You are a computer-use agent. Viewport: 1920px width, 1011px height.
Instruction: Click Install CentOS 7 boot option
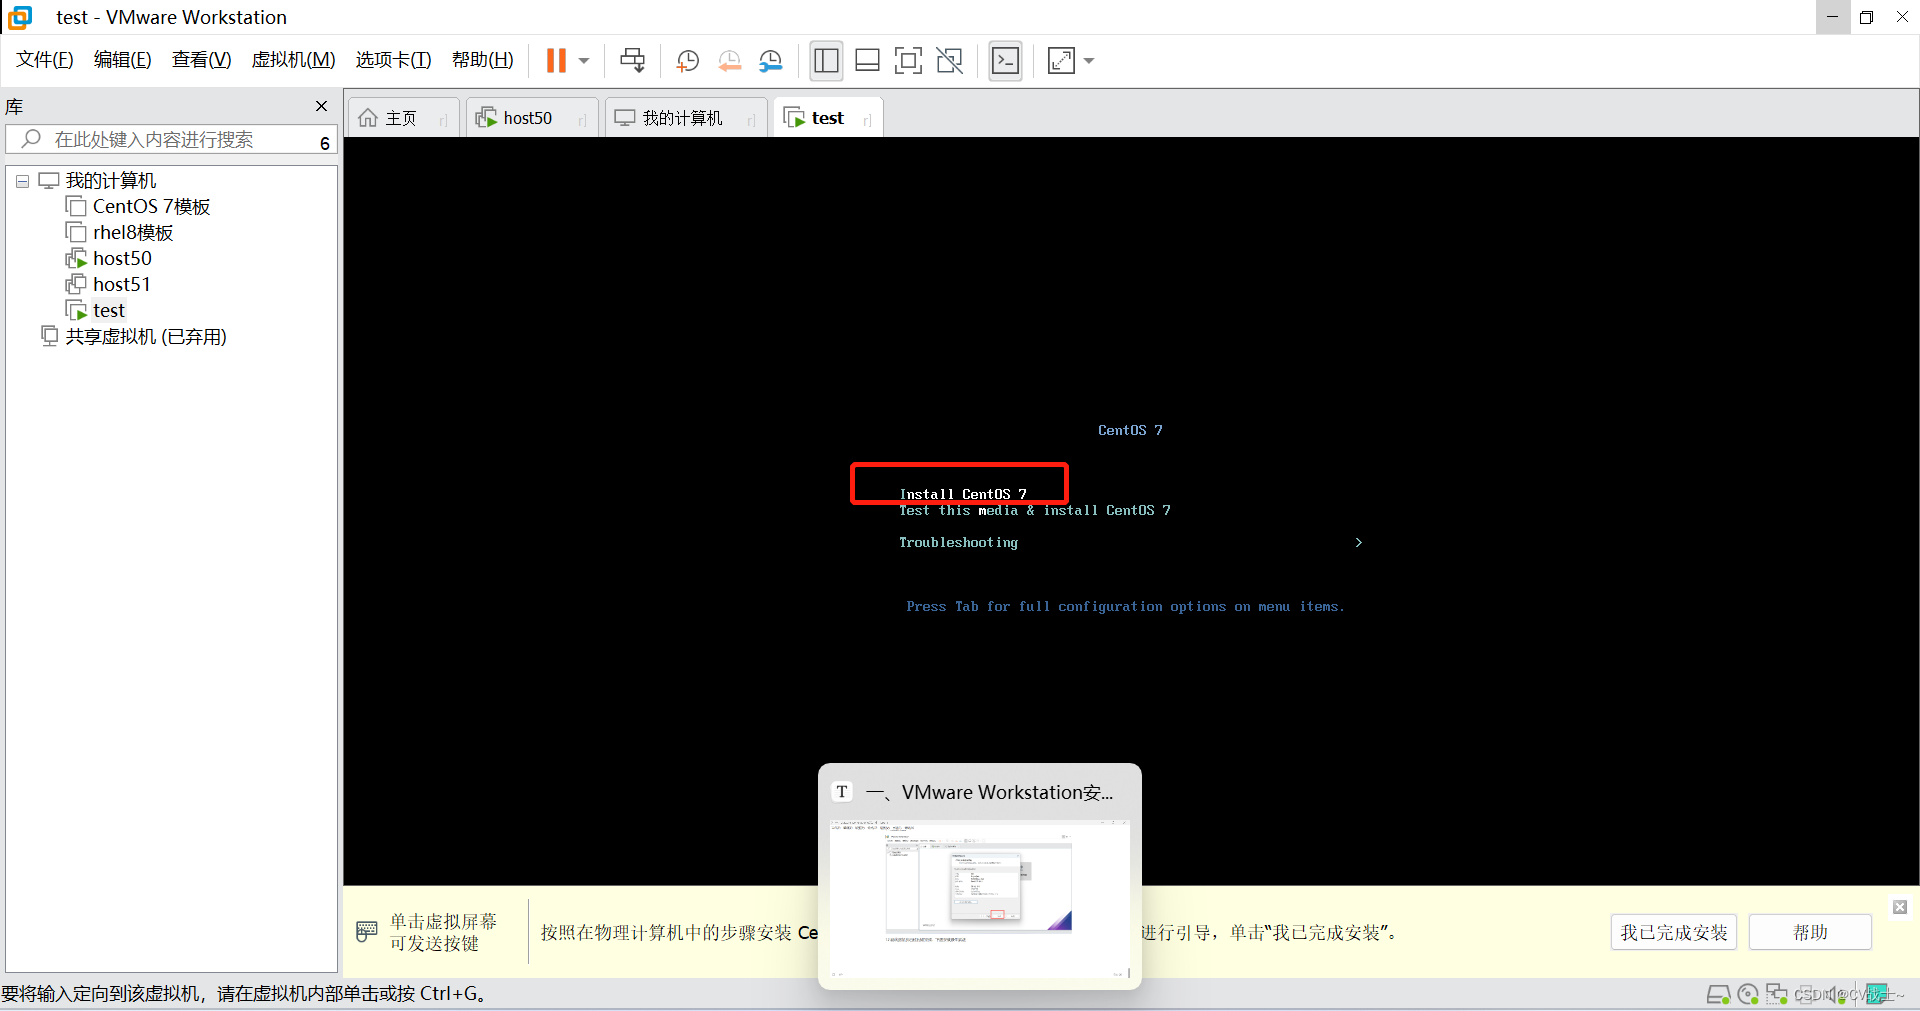(963, 494)
